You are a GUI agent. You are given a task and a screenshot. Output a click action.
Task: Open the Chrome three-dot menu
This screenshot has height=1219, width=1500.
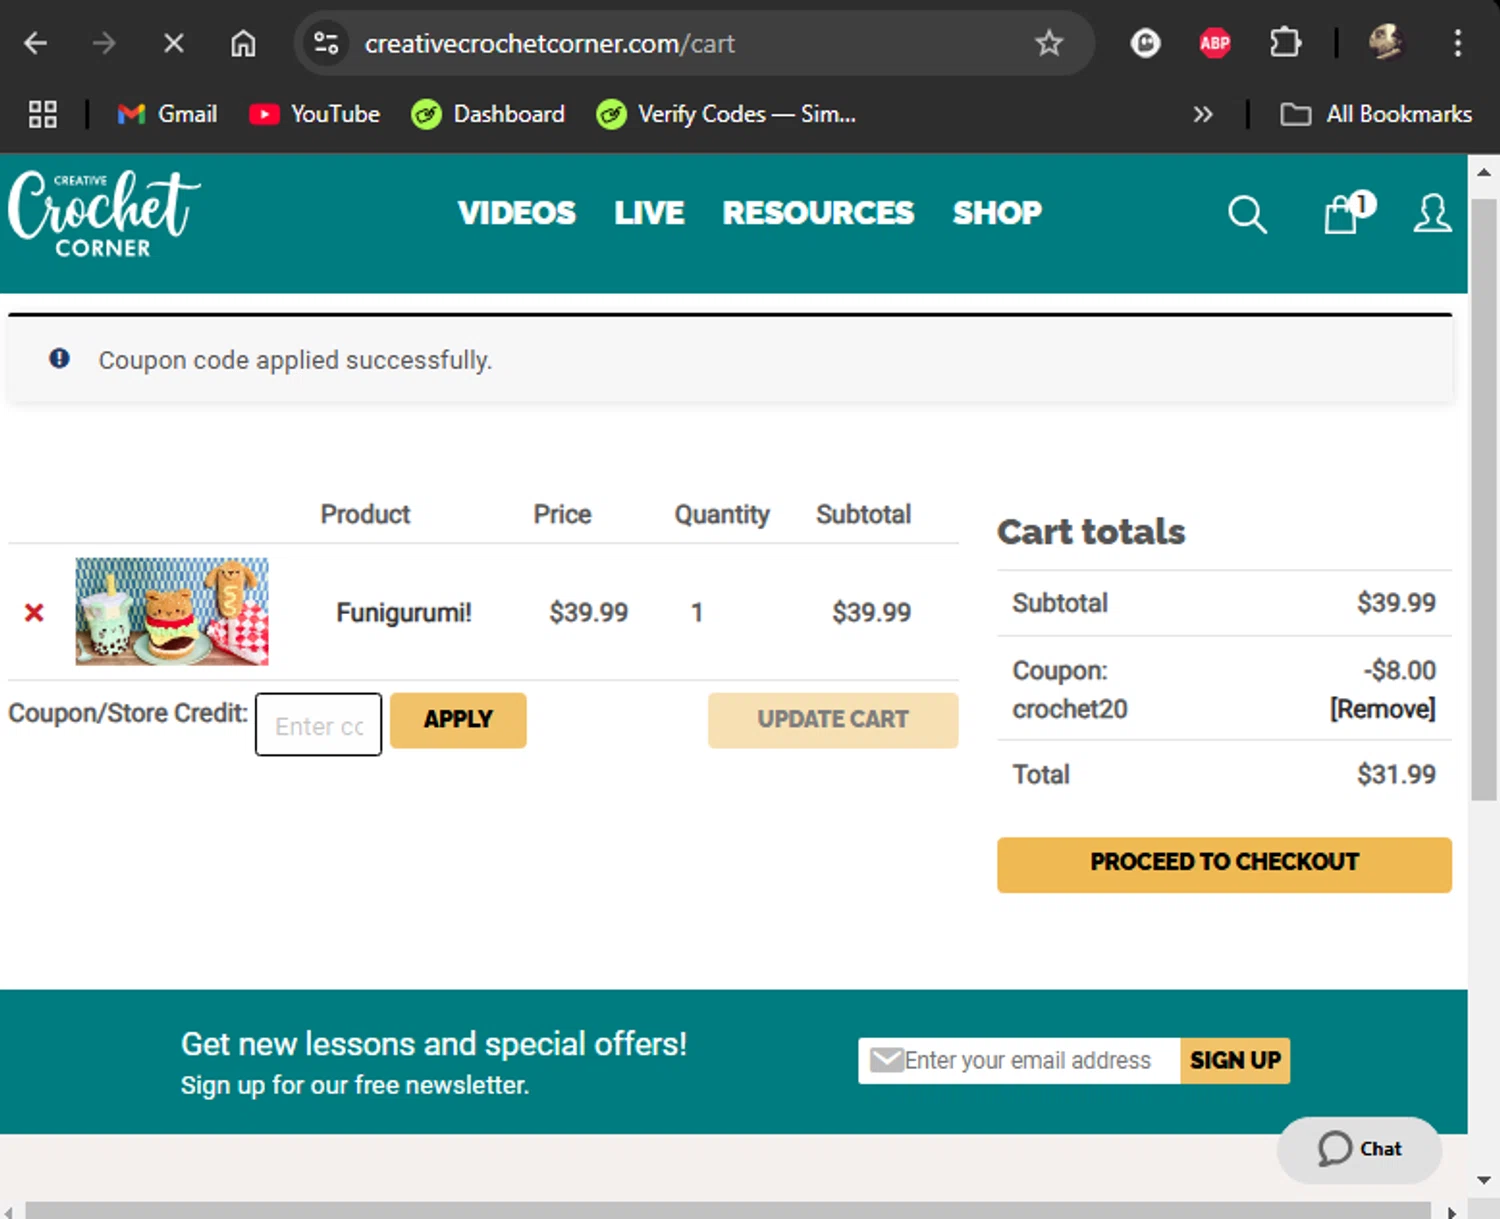(x=1458, y=43)
